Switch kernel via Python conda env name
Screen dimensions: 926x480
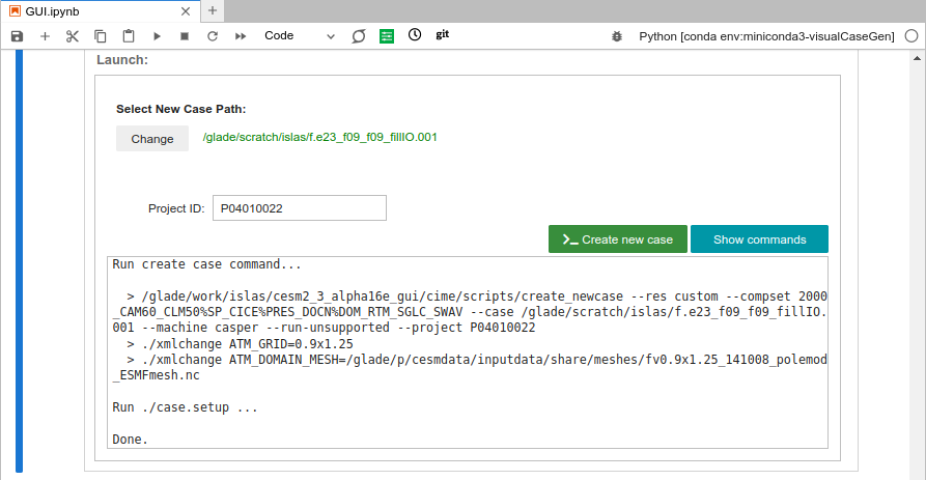coord(766,36)
